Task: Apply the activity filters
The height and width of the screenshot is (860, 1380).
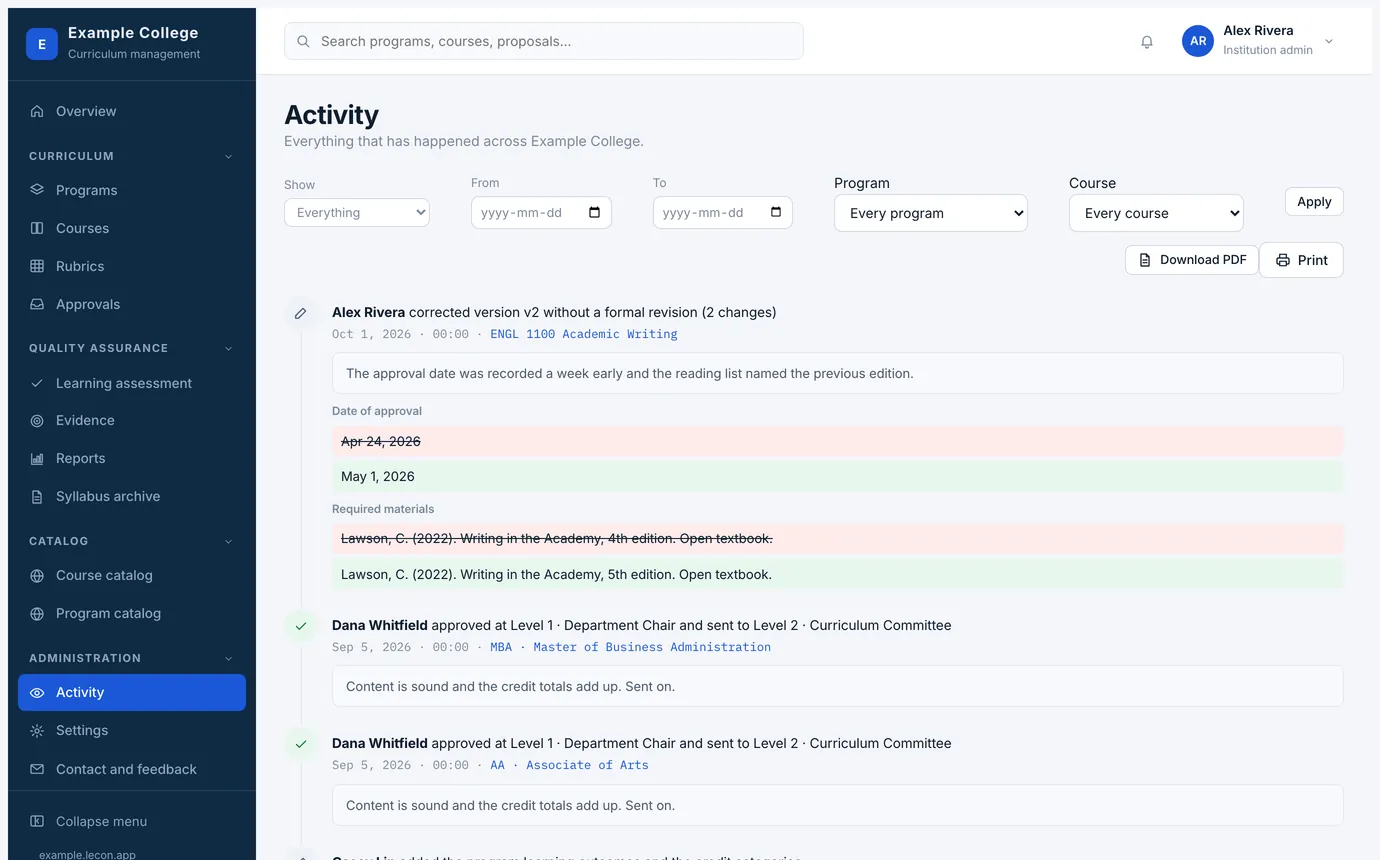Action: (x=1314, y=201)
